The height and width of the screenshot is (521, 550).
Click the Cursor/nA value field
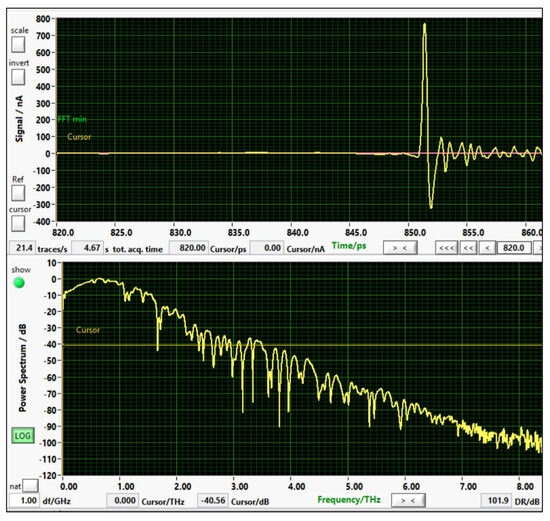[267, 248]
